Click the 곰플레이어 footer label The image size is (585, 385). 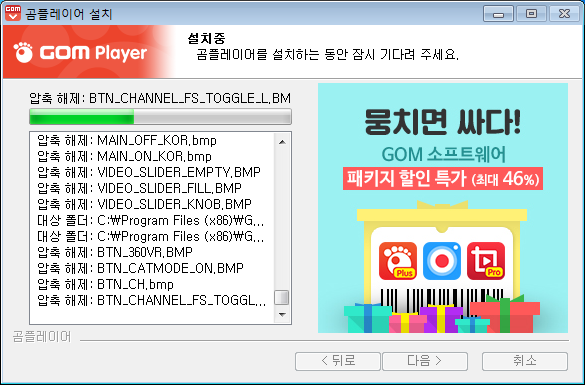click(x=42, y=337)
